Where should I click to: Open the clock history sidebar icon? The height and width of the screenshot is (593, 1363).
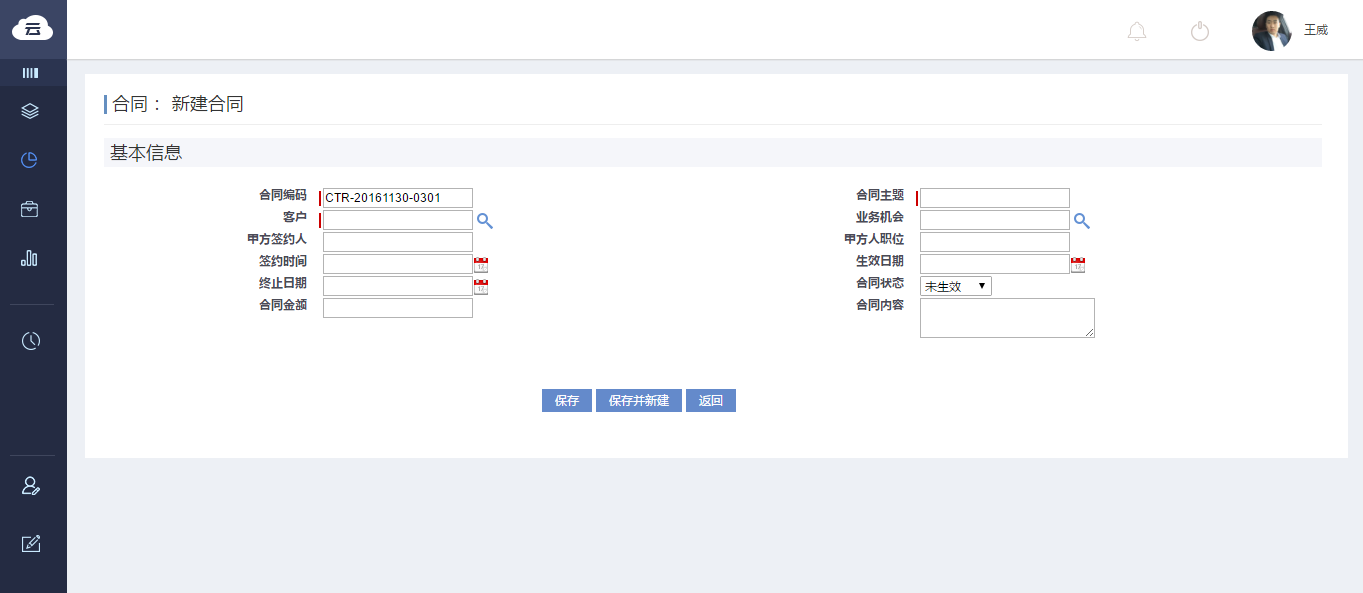click(x=31, y=341)
